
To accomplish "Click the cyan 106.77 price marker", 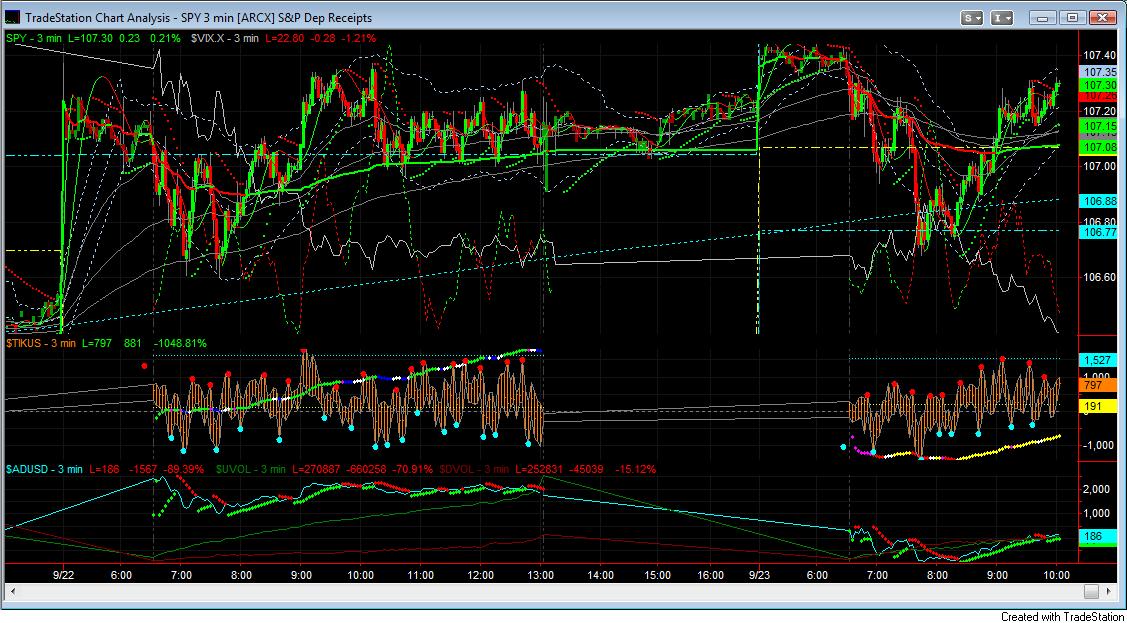I will [x=1099, y=231].
